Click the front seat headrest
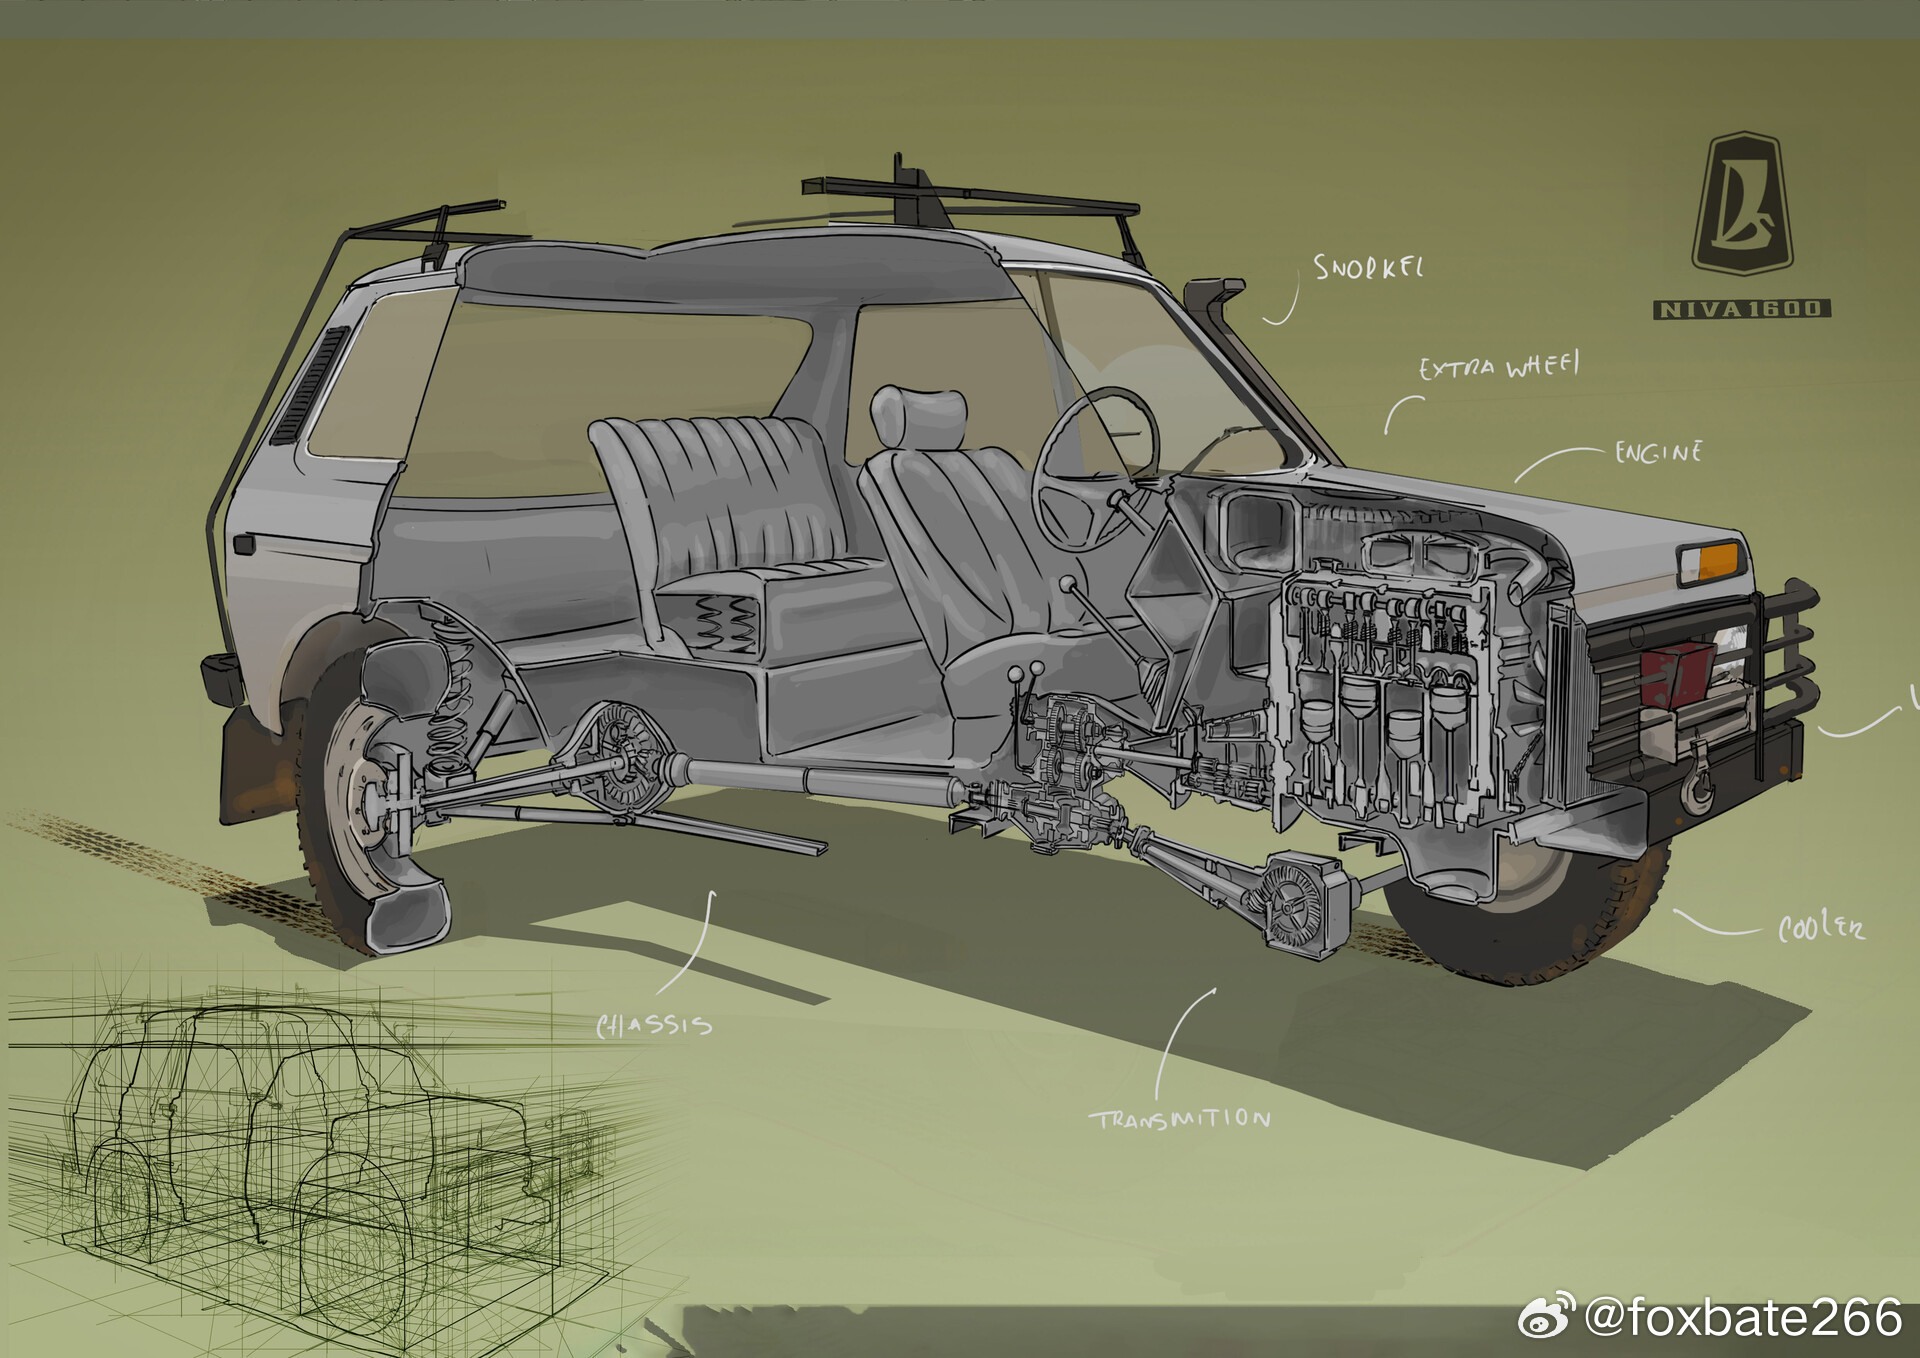Image resolution: width=1920 pixels, height=1358 pixels. point(918,415)
